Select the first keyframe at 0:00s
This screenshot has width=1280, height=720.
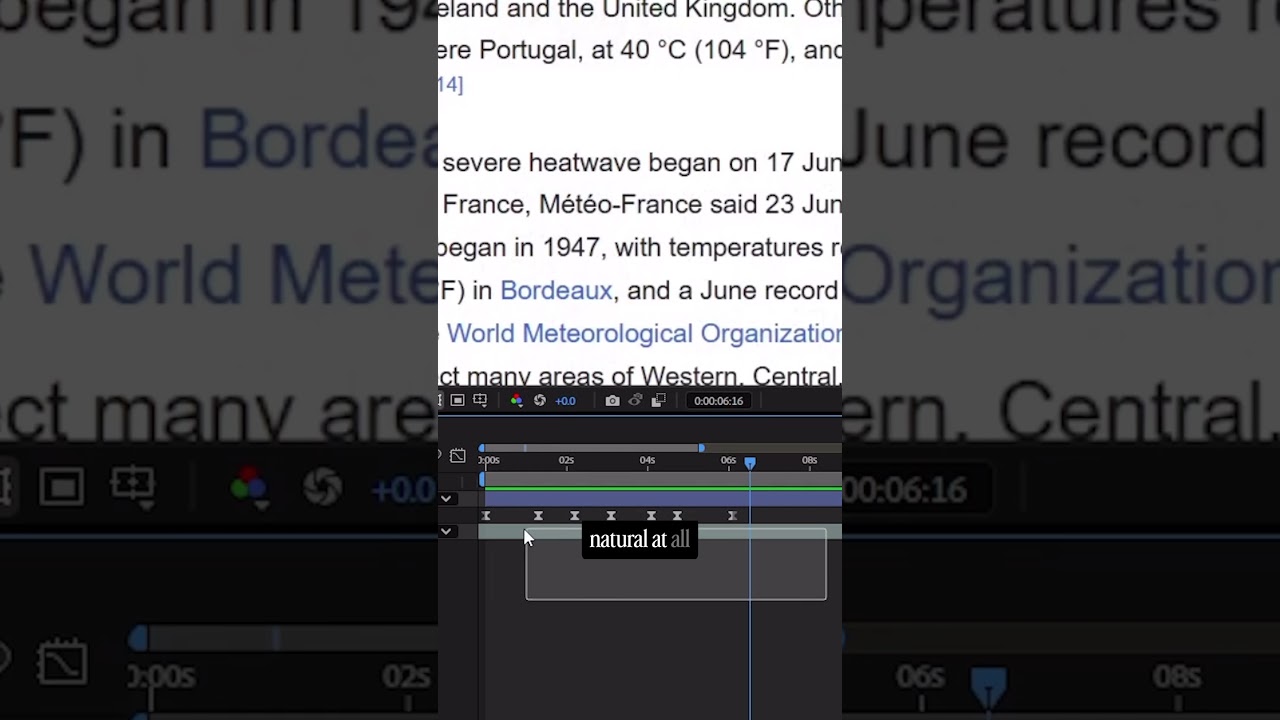coord(486,516)
